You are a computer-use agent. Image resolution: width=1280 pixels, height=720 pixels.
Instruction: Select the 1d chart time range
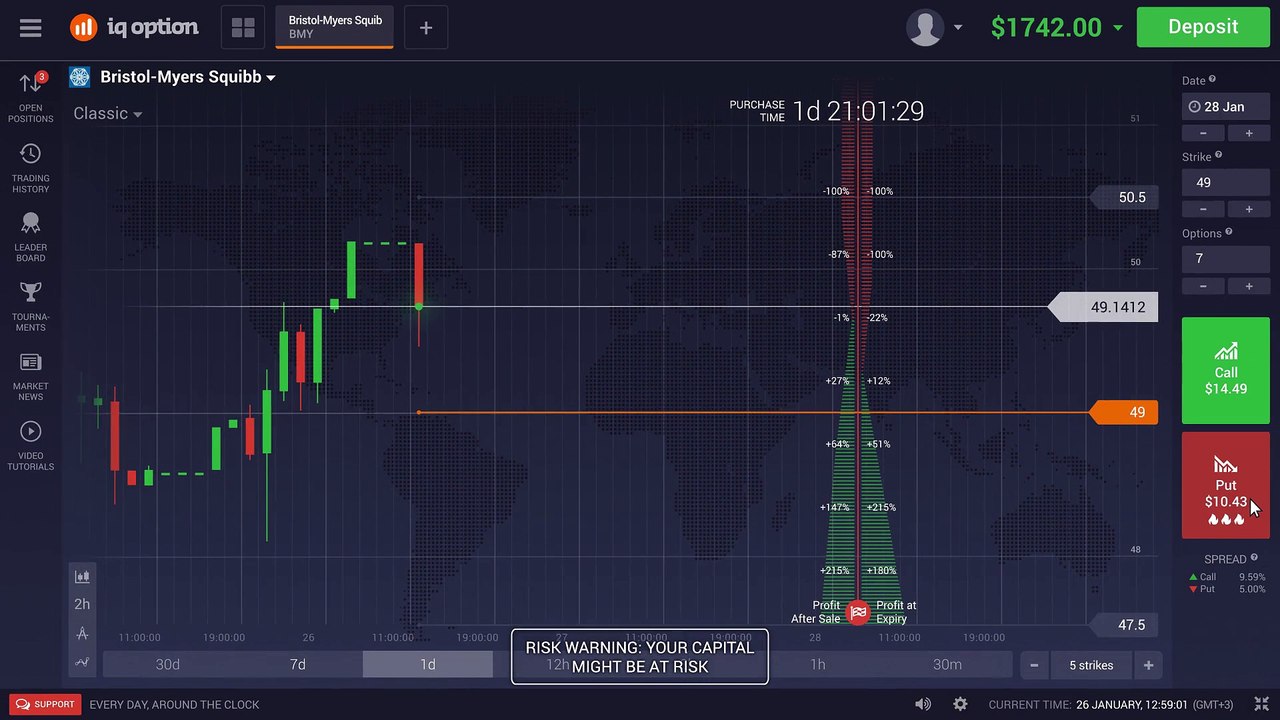click(x=428, y=665)
